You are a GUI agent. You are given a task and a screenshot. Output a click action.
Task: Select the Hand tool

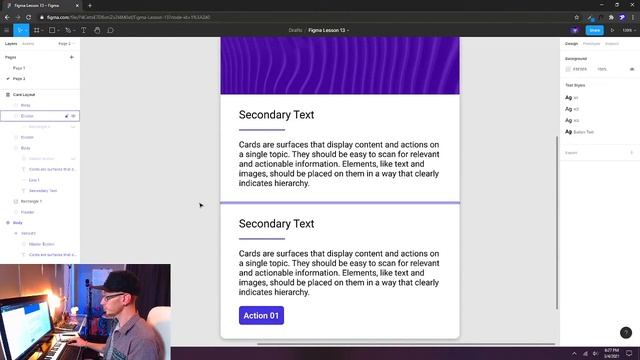[x=97, y=30]
